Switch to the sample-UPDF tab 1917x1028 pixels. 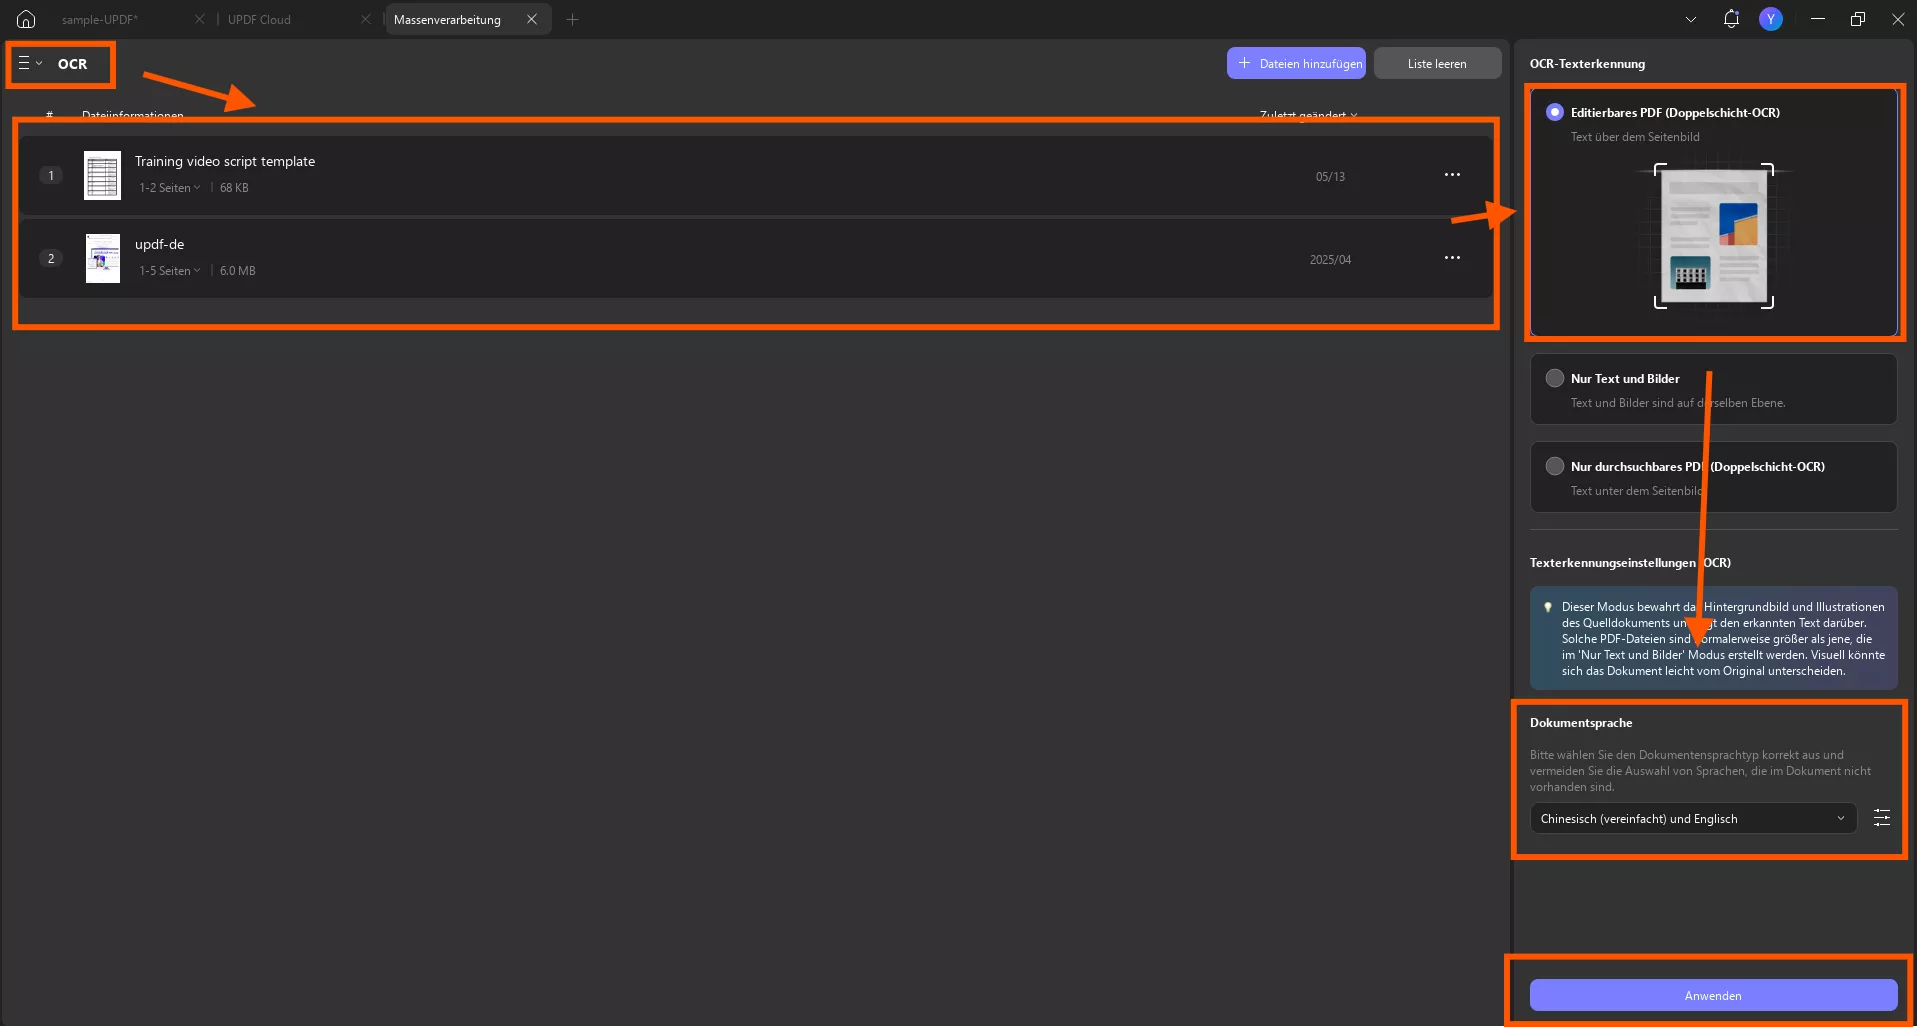tap(100, 20)
